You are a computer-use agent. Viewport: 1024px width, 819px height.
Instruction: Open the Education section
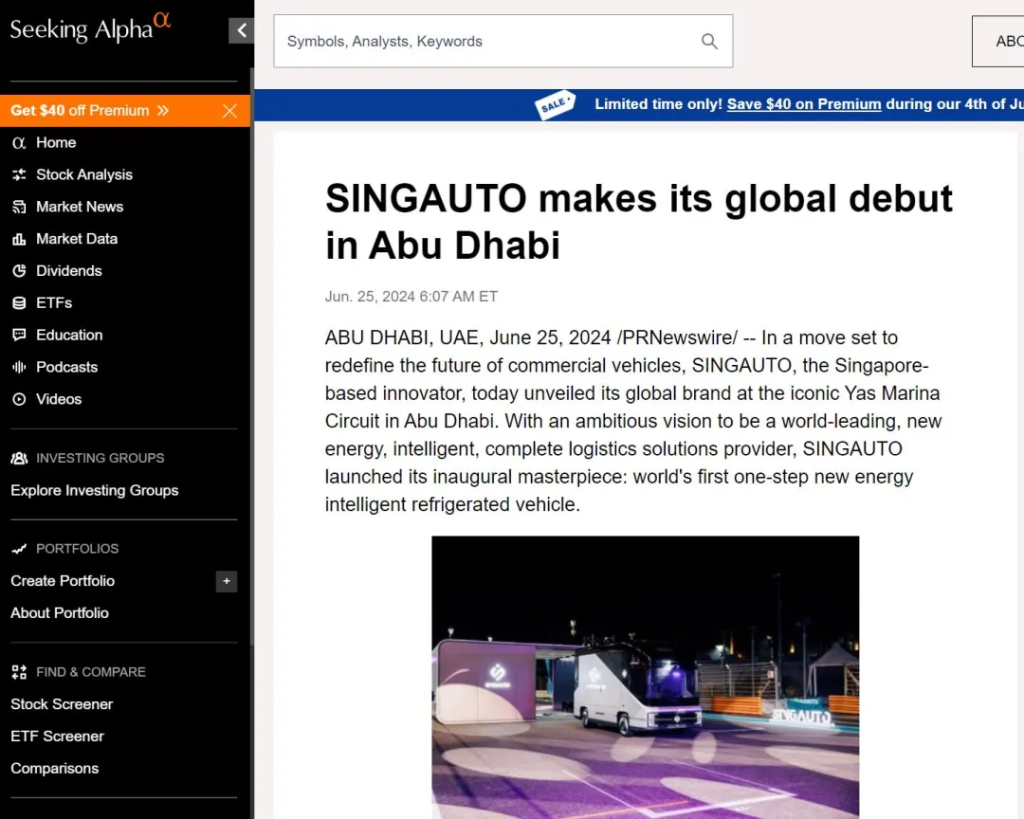click(x=69, y=335)
